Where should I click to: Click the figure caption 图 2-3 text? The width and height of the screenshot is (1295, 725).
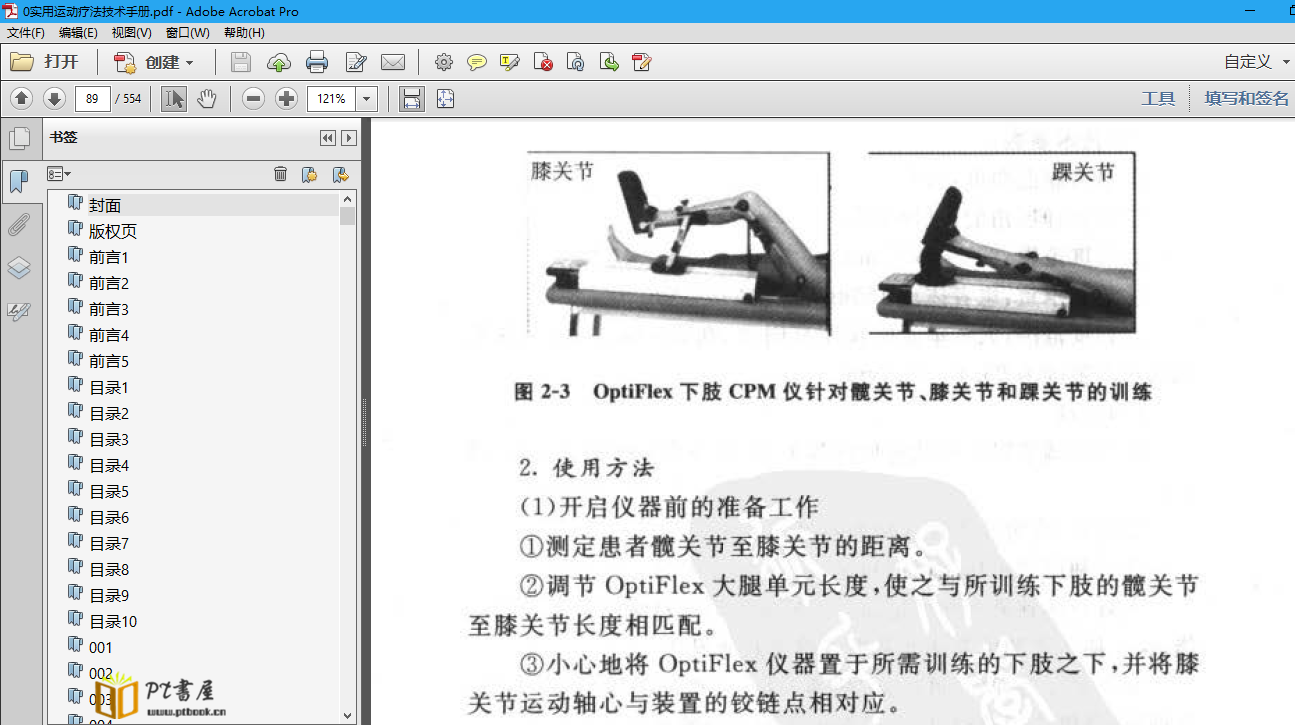pos(833,392)
